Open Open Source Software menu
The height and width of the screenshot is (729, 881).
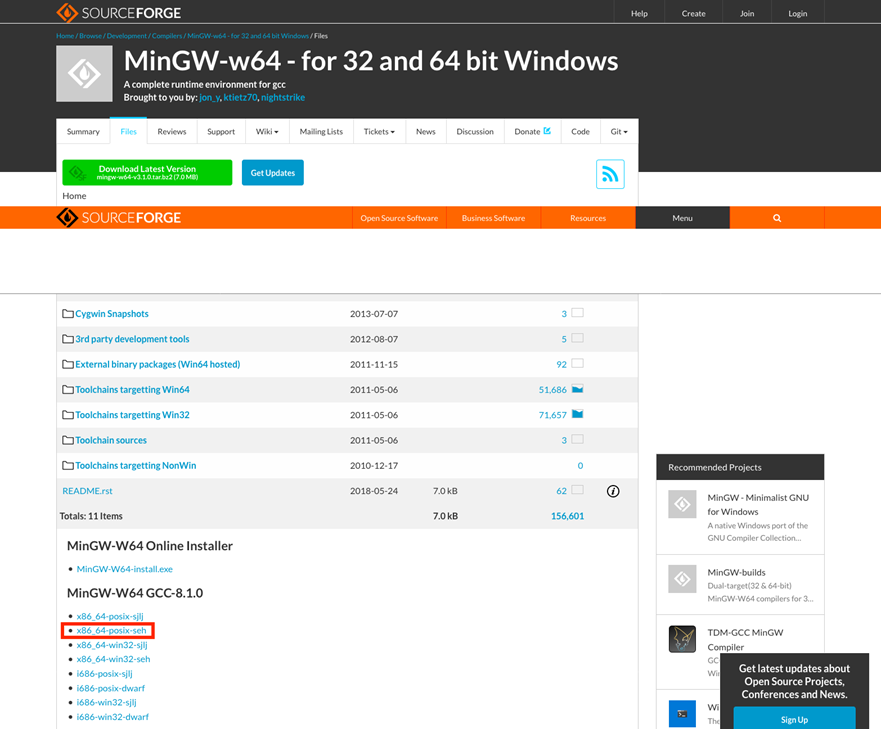coord(399,218)
